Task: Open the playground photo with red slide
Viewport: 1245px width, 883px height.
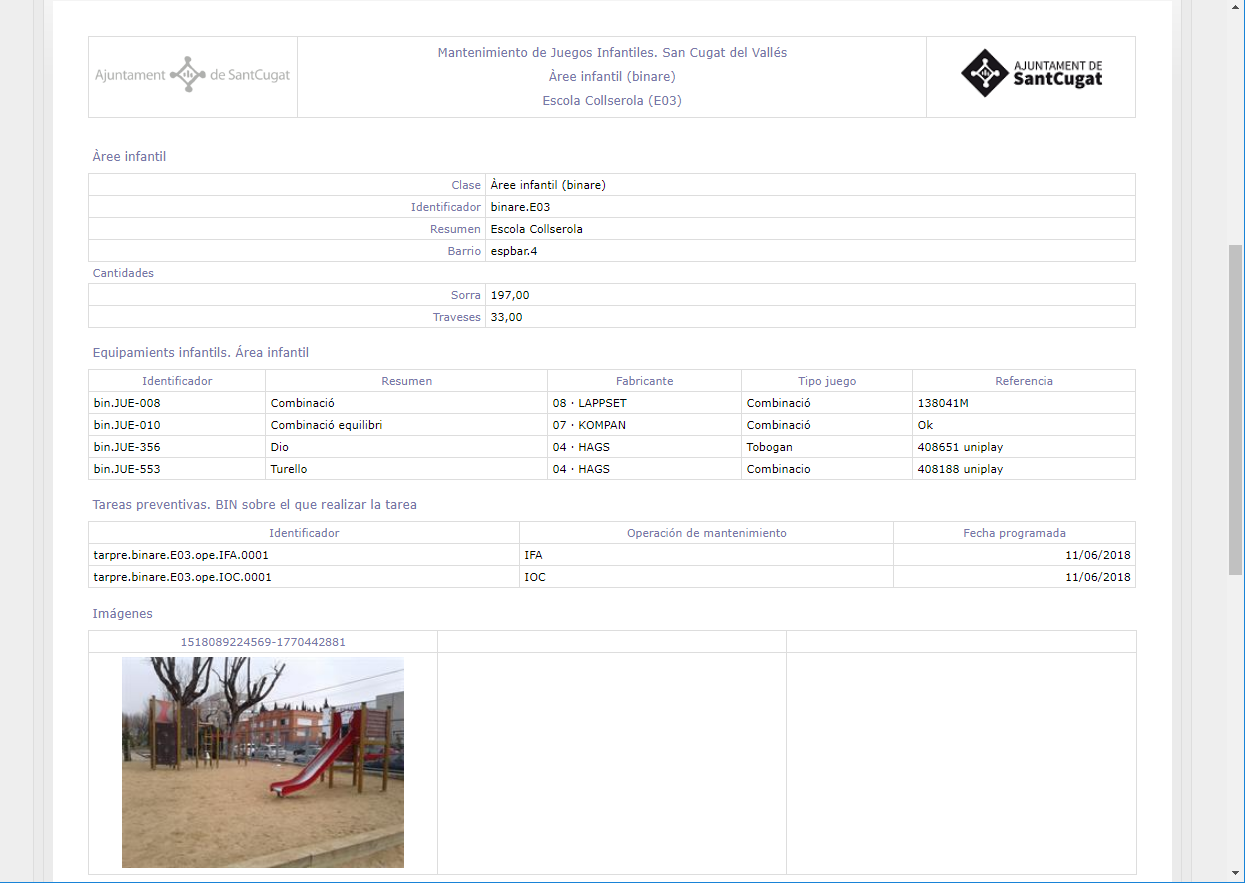Action: click(x=263, y=761)
